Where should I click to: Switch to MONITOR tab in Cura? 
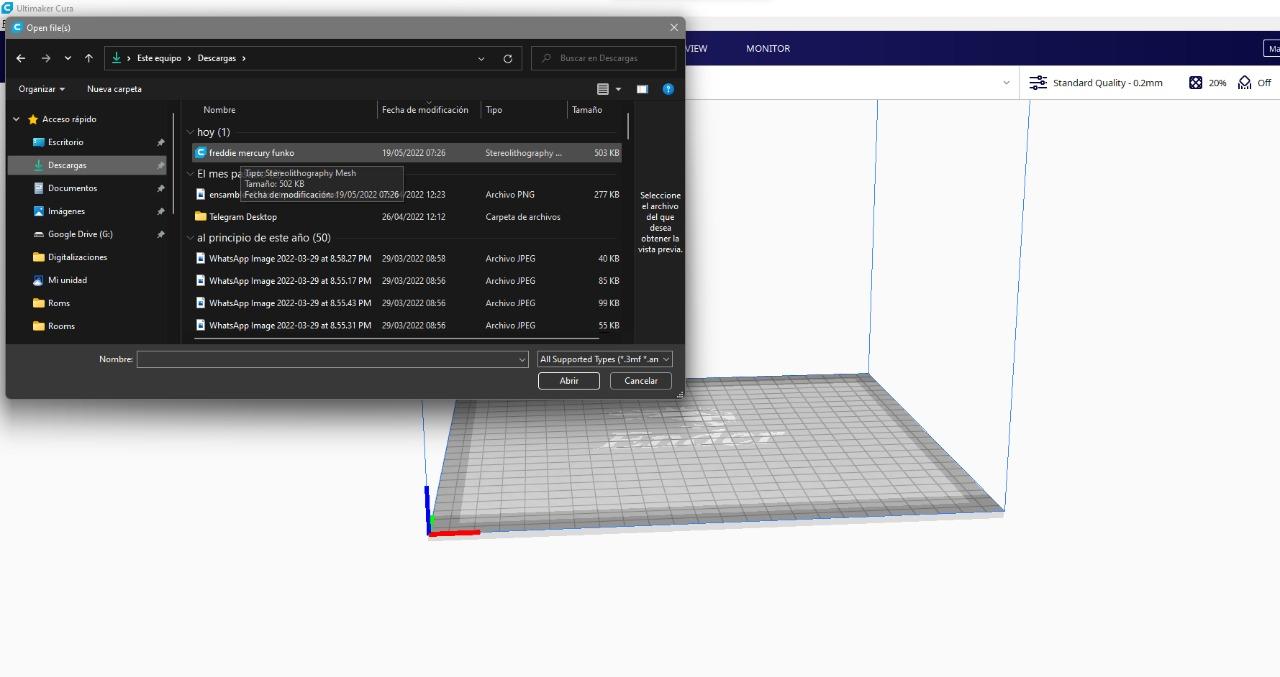pos(768,48)
